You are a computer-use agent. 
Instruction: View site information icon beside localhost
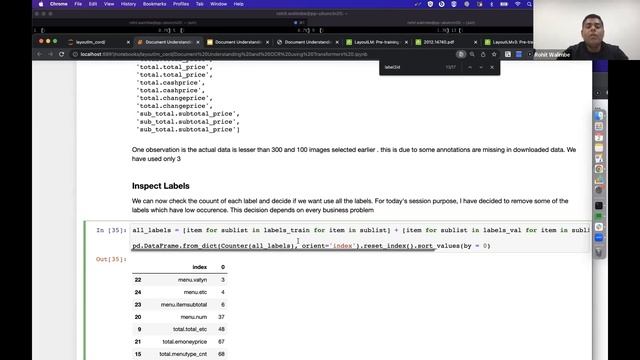click(75, 54)
